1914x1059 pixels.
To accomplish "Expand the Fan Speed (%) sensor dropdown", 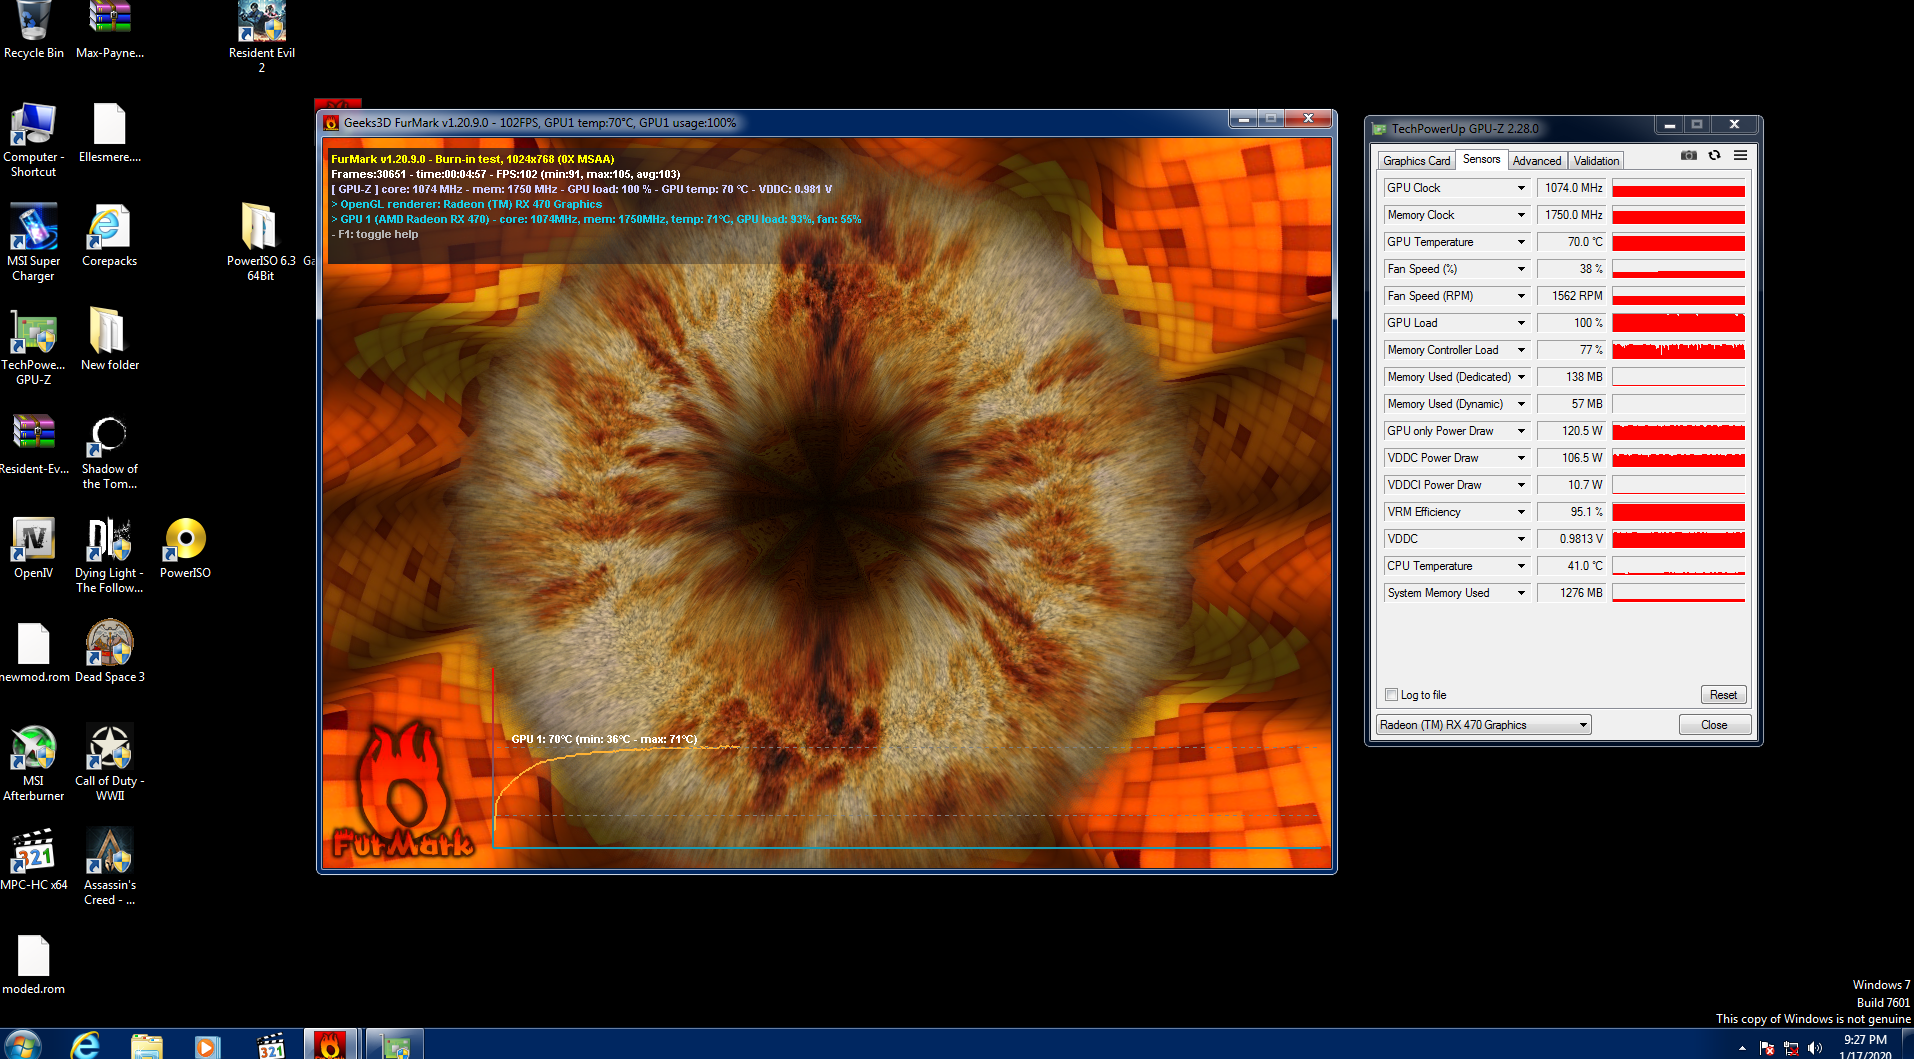I will (1521, 269).
